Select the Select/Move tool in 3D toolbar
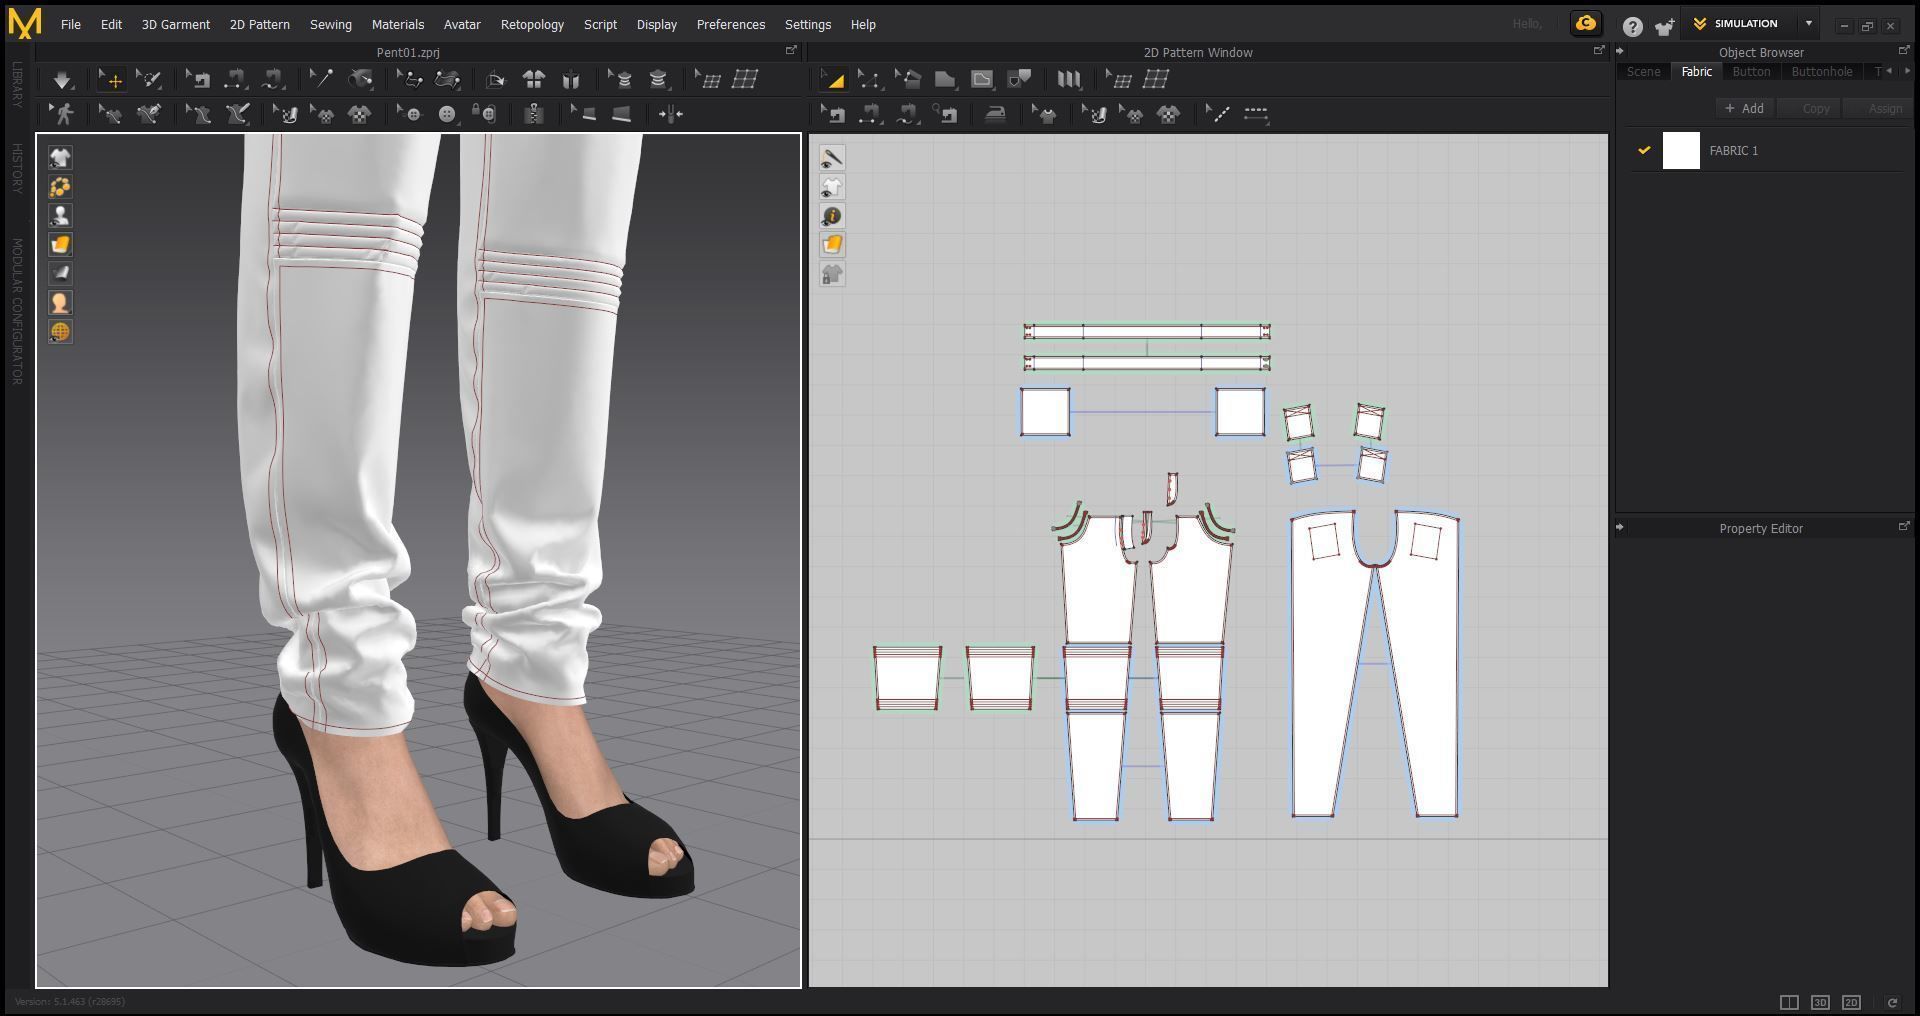Image resolution: width=1920 pixels, height=1016 pixels. (110, 80)
